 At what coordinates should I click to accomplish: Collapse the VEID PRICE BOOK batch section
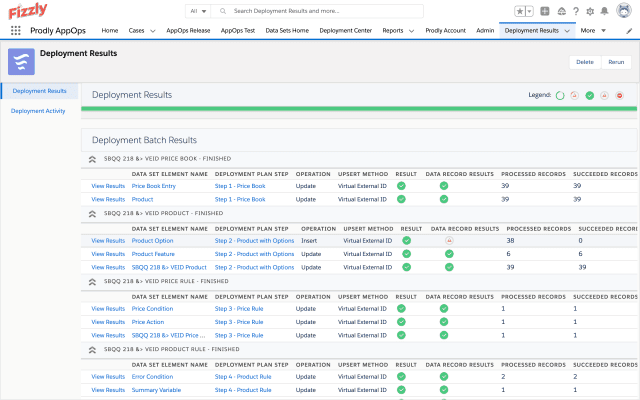(x=92, y=159)
